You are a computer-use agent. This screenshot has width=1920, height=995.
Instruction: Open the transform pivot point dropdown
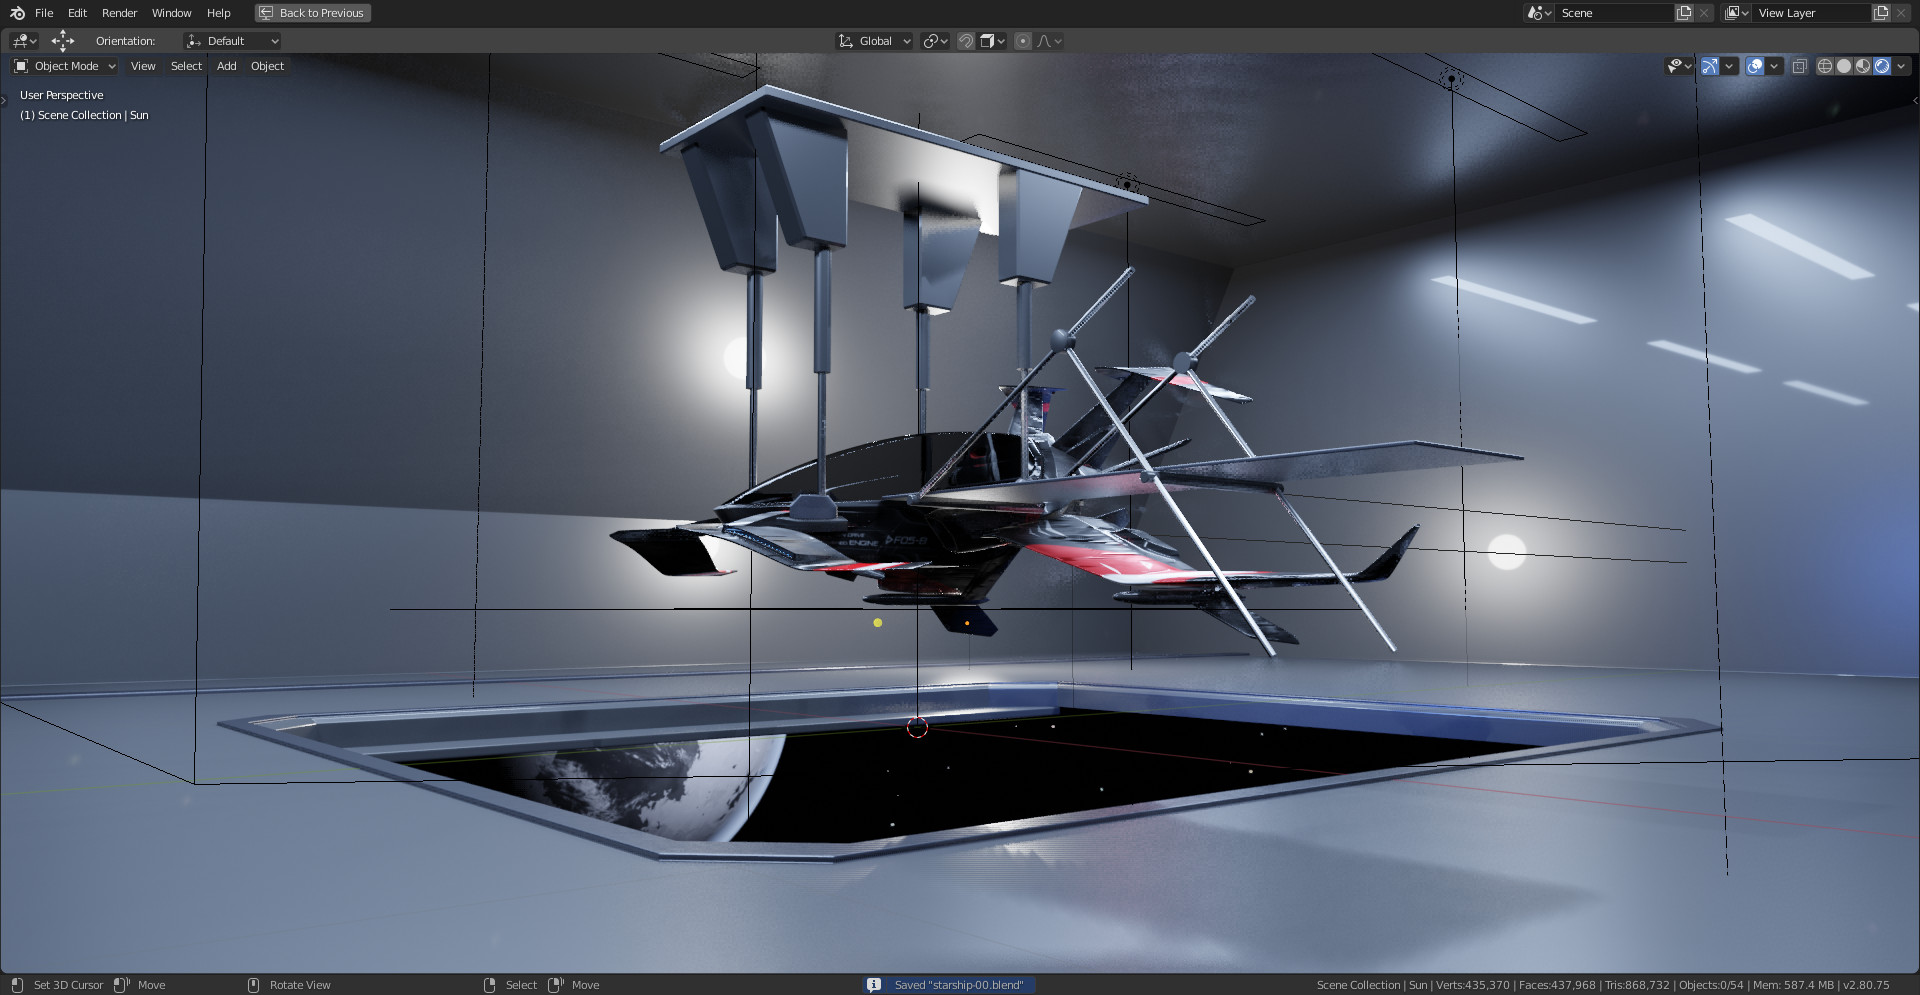coord(936,41)
